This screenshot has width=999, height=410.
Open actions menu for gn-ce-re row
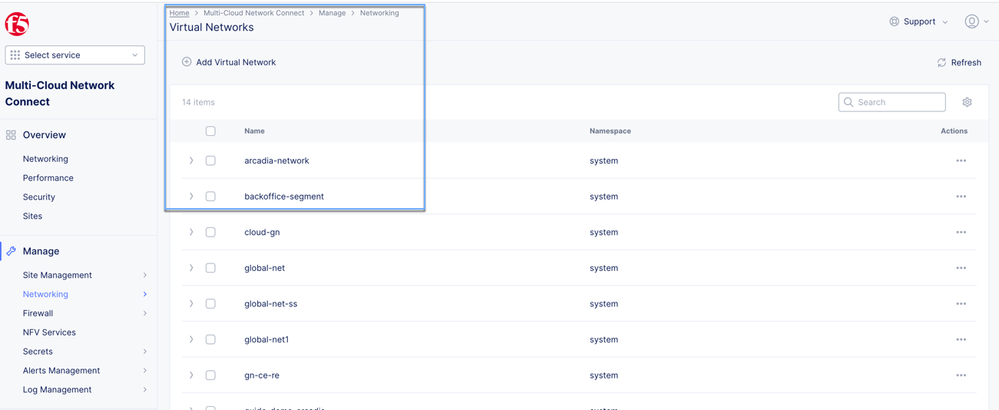(961, 375)
